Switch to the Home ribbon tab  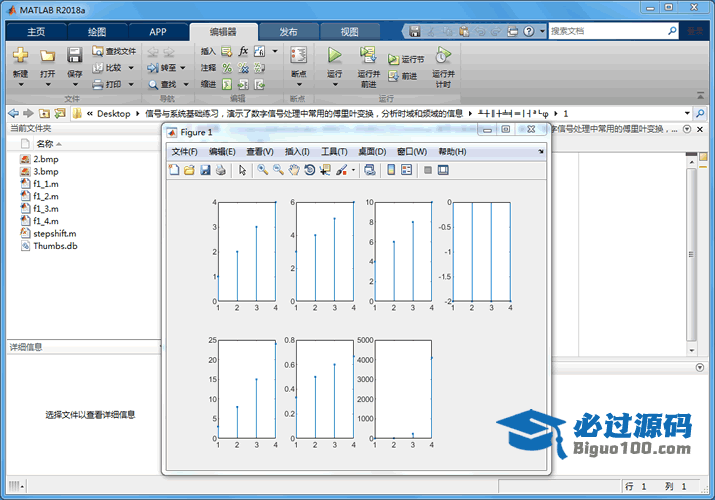(x=36, y=32)
